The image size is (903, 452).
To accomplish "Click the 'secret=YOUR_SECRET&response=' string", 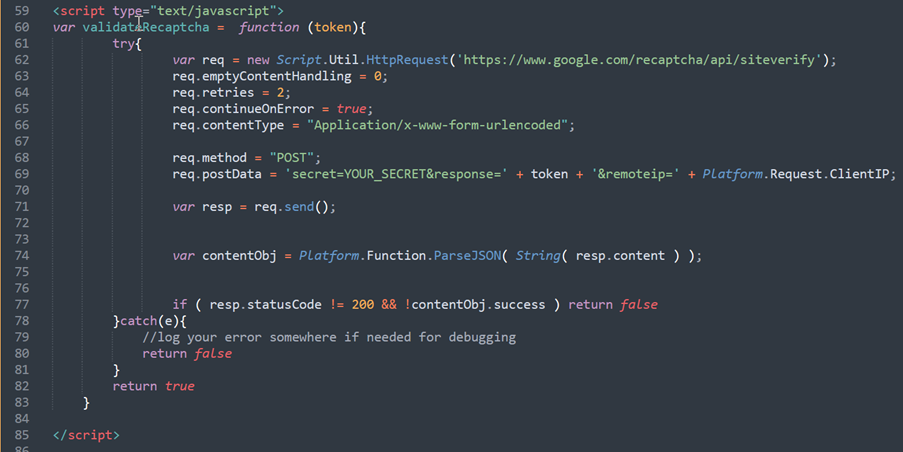I will point(396,174).
